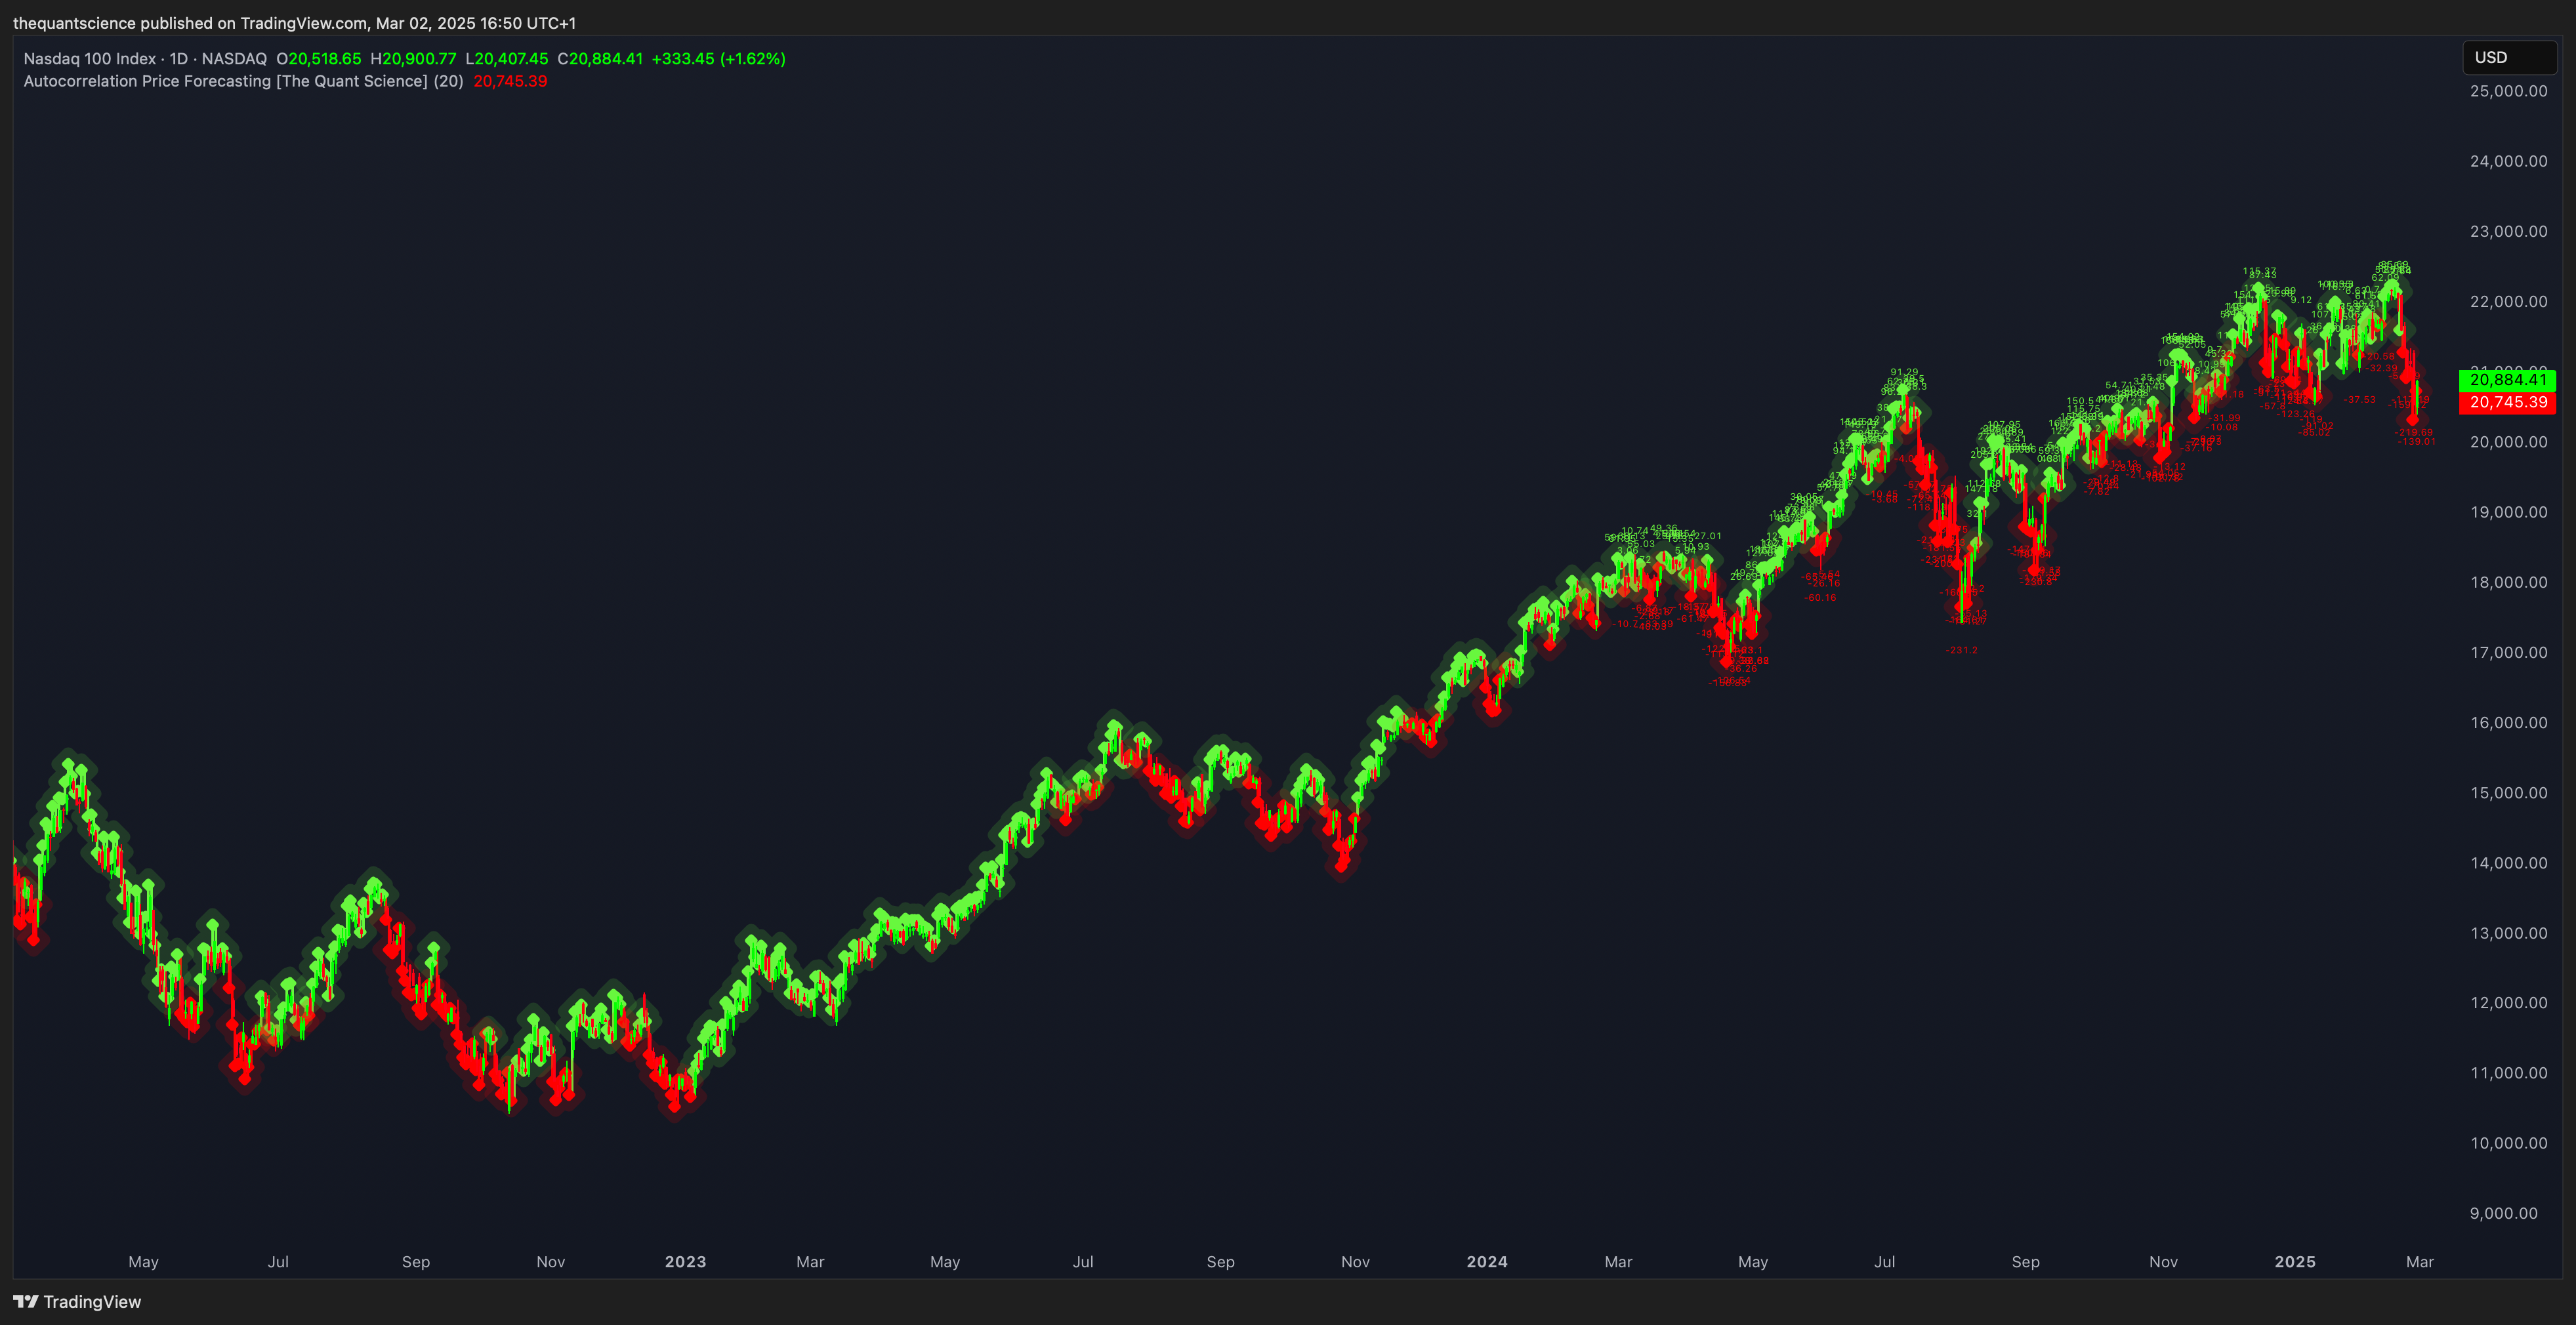The width and height of the screenshot is (2576, 1325).
Task: Click the 2025 year label on time axis
Action: 2295,1262
